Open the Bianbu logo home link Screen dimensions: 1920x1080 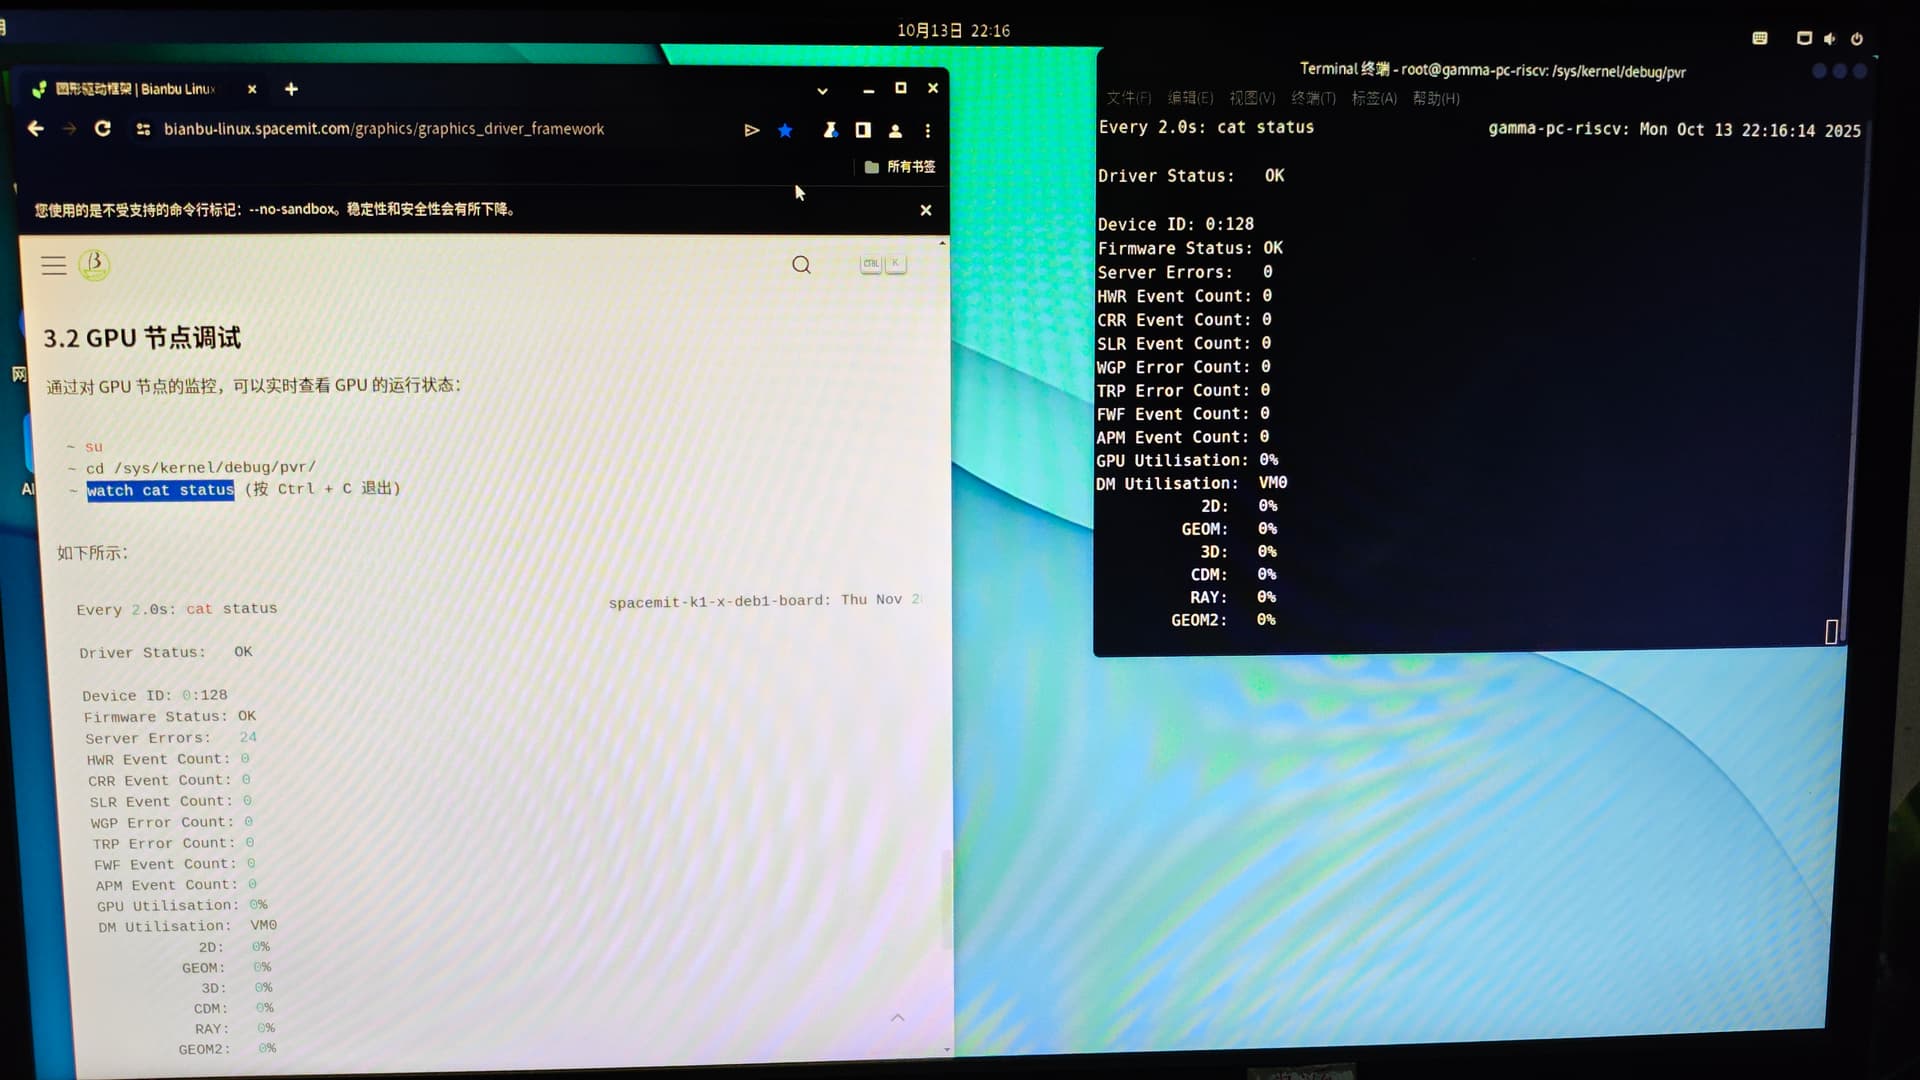(94, 264)
